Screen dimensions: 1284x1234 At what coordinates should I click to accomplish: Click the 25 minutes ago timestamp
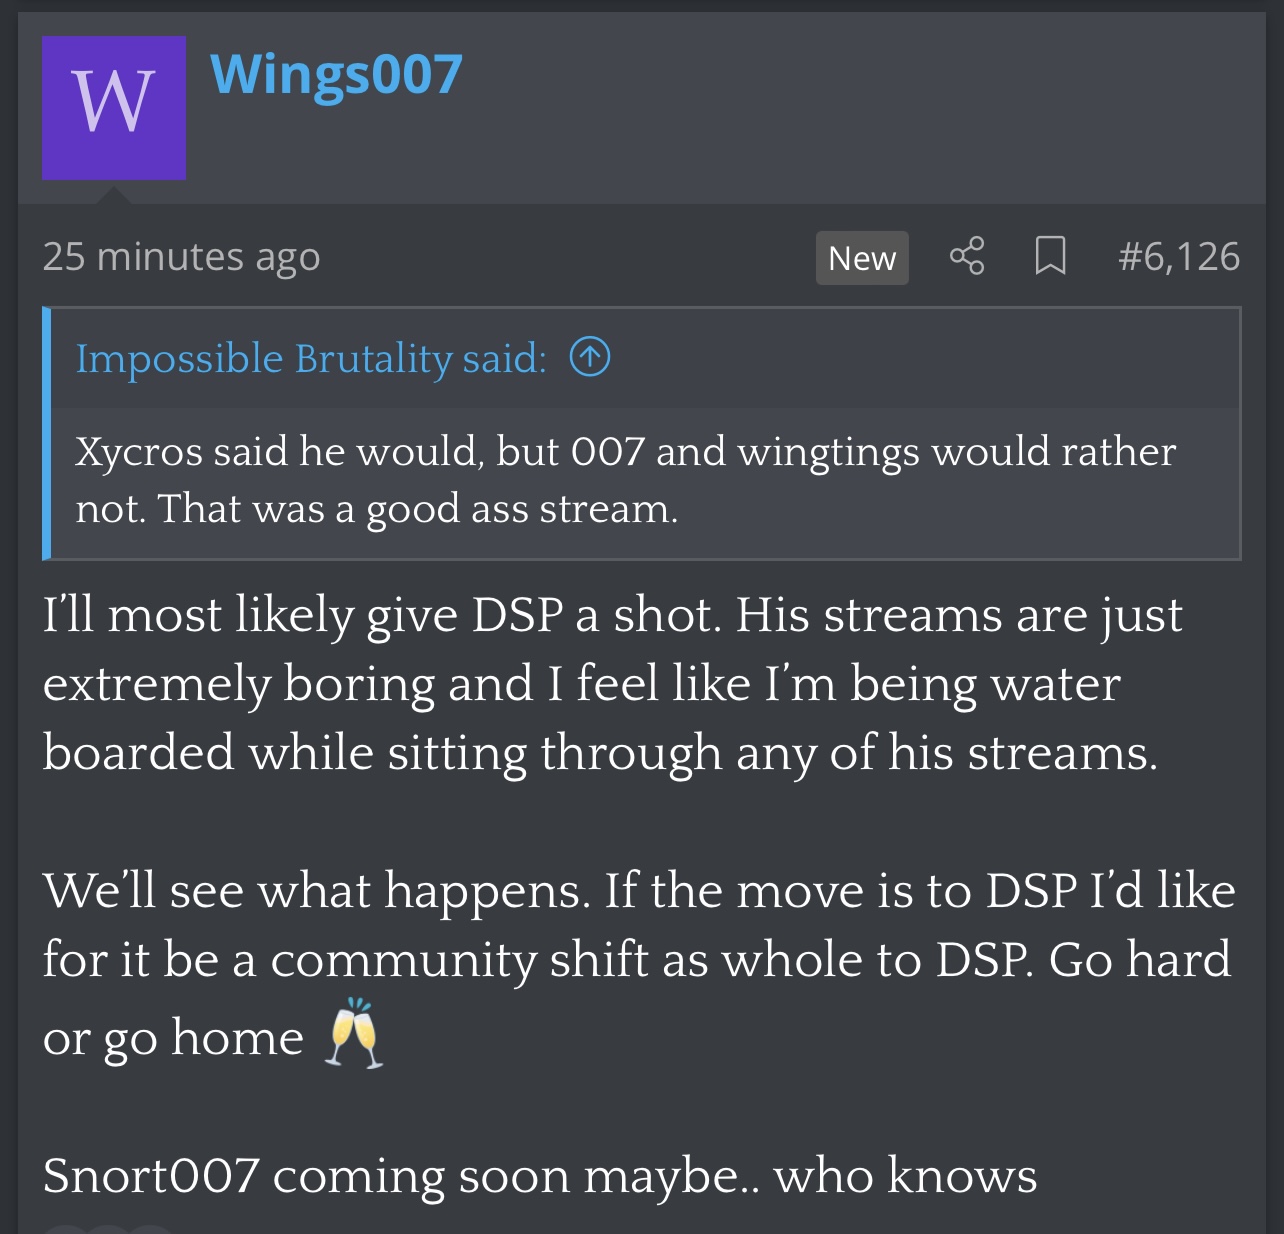[181, 257]
